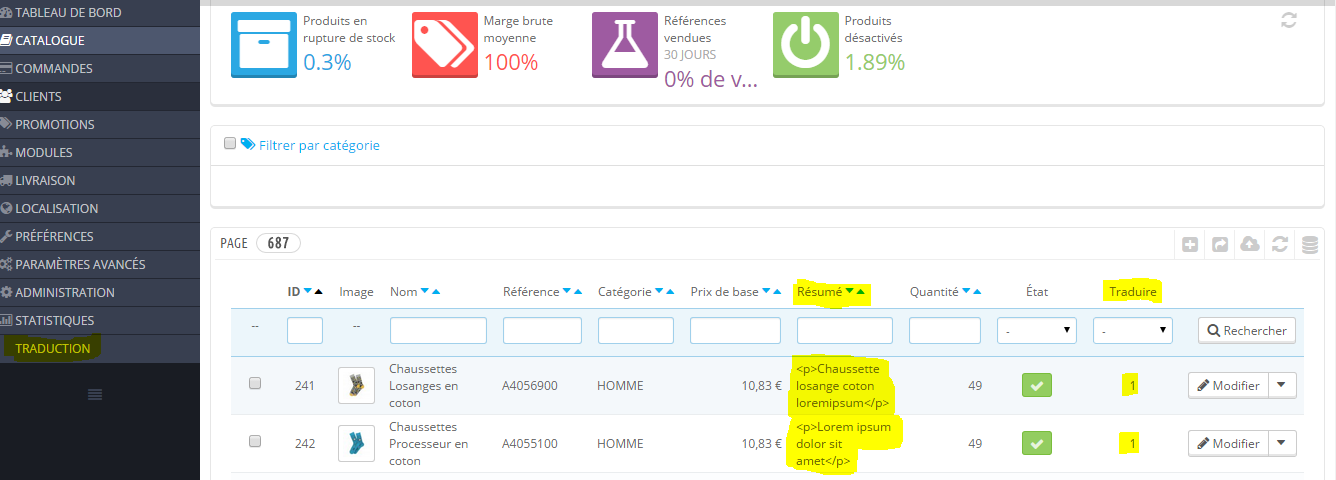Tick the checkbox for product 242
Screen dimensions: 1336x480
(x=255, y=441)
